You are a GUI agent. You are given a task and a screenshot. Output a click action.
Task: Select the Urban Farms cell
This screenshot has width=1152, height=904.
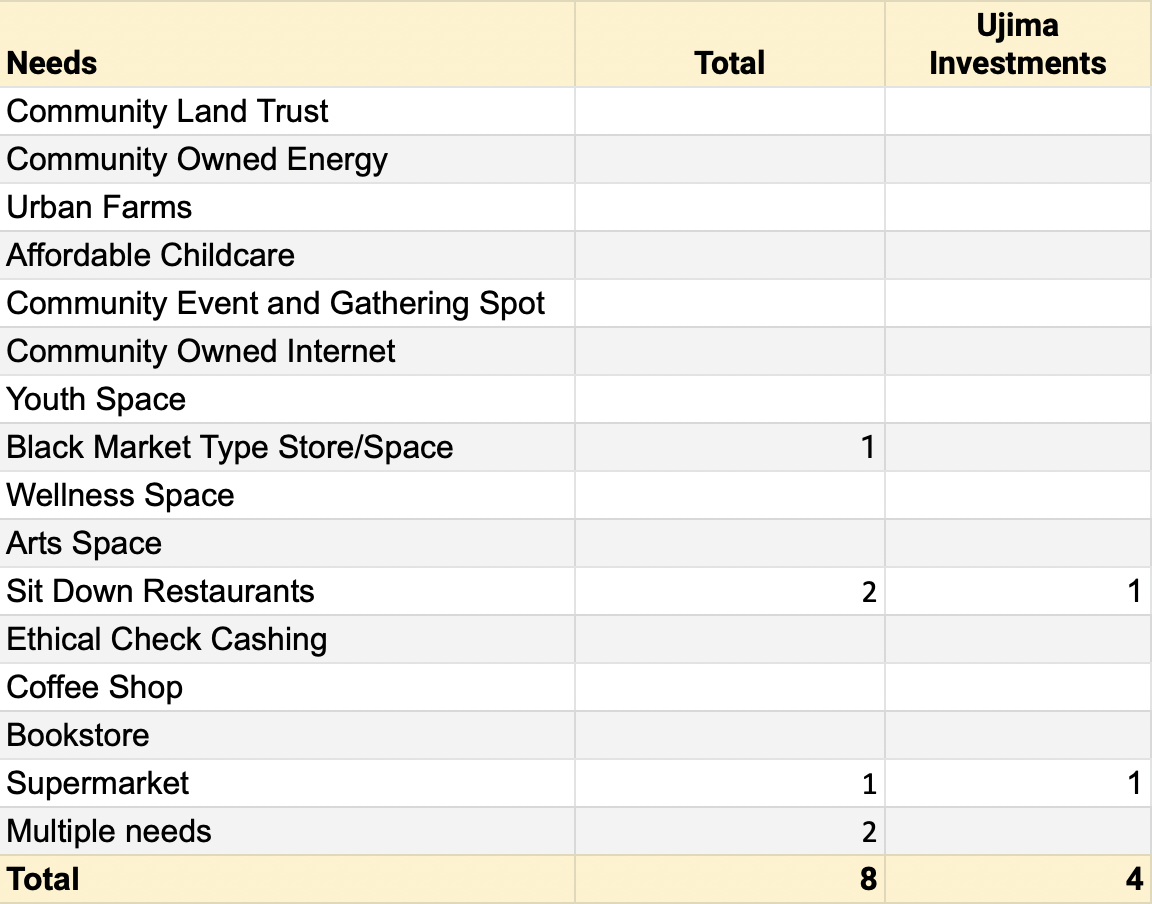coord(99,207)
